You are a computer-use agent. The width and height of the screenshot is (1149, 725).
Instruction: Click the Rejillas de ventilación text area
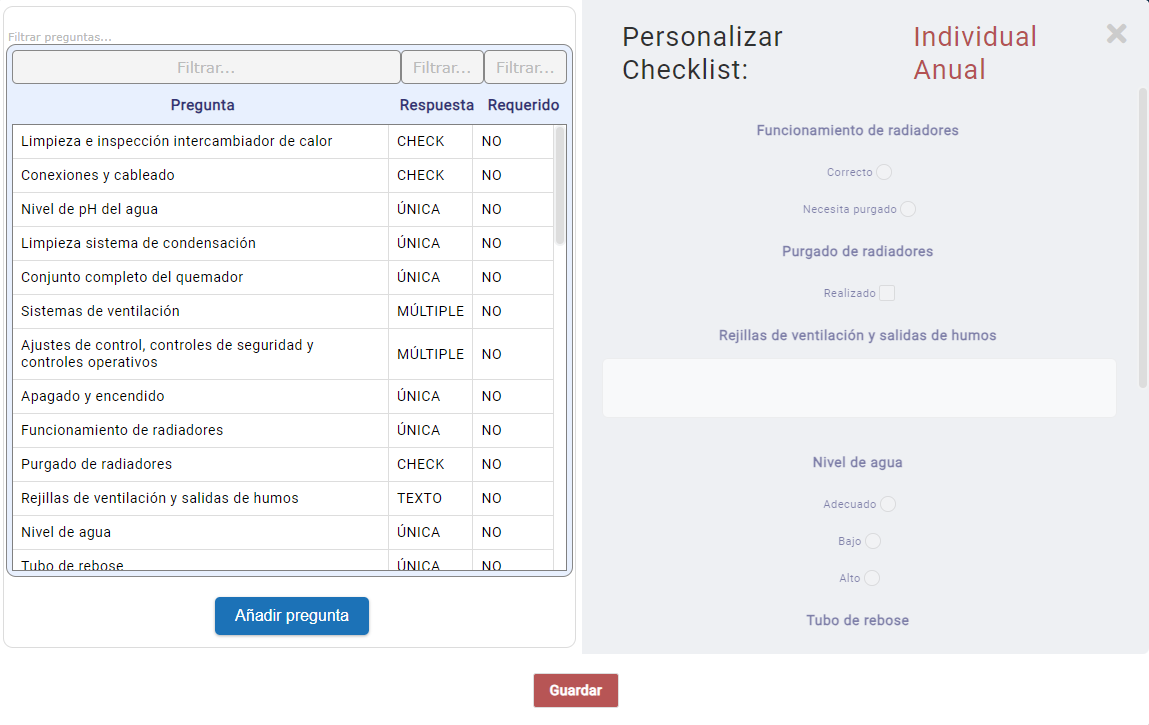click(x=858, y=388)
